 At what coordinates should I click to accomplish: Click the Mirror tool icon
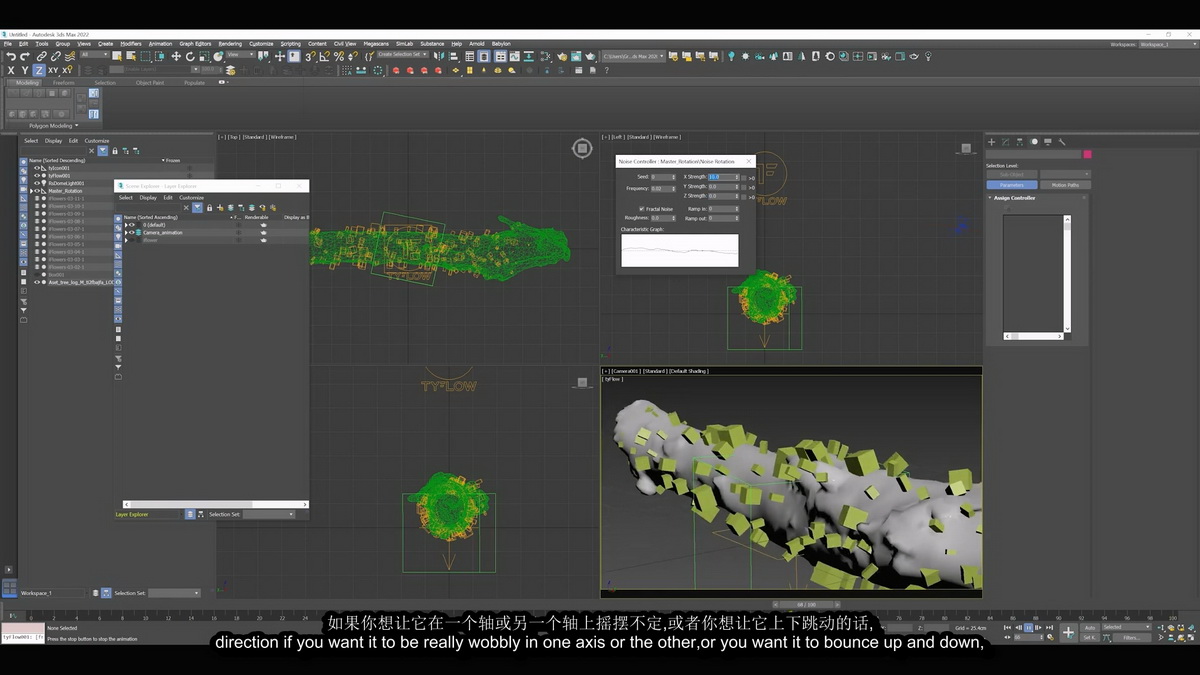[439, 56]
